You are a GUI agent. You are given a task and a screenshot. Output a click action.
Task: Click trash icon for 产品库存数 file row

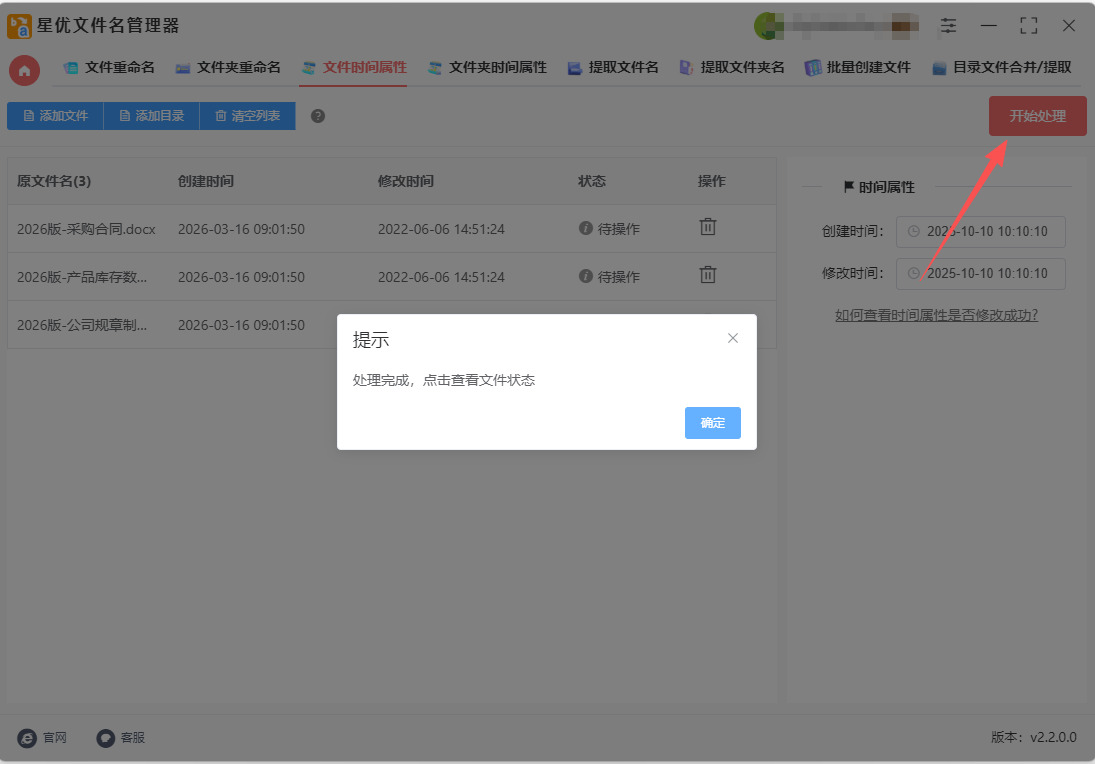(x=707, y=275)
